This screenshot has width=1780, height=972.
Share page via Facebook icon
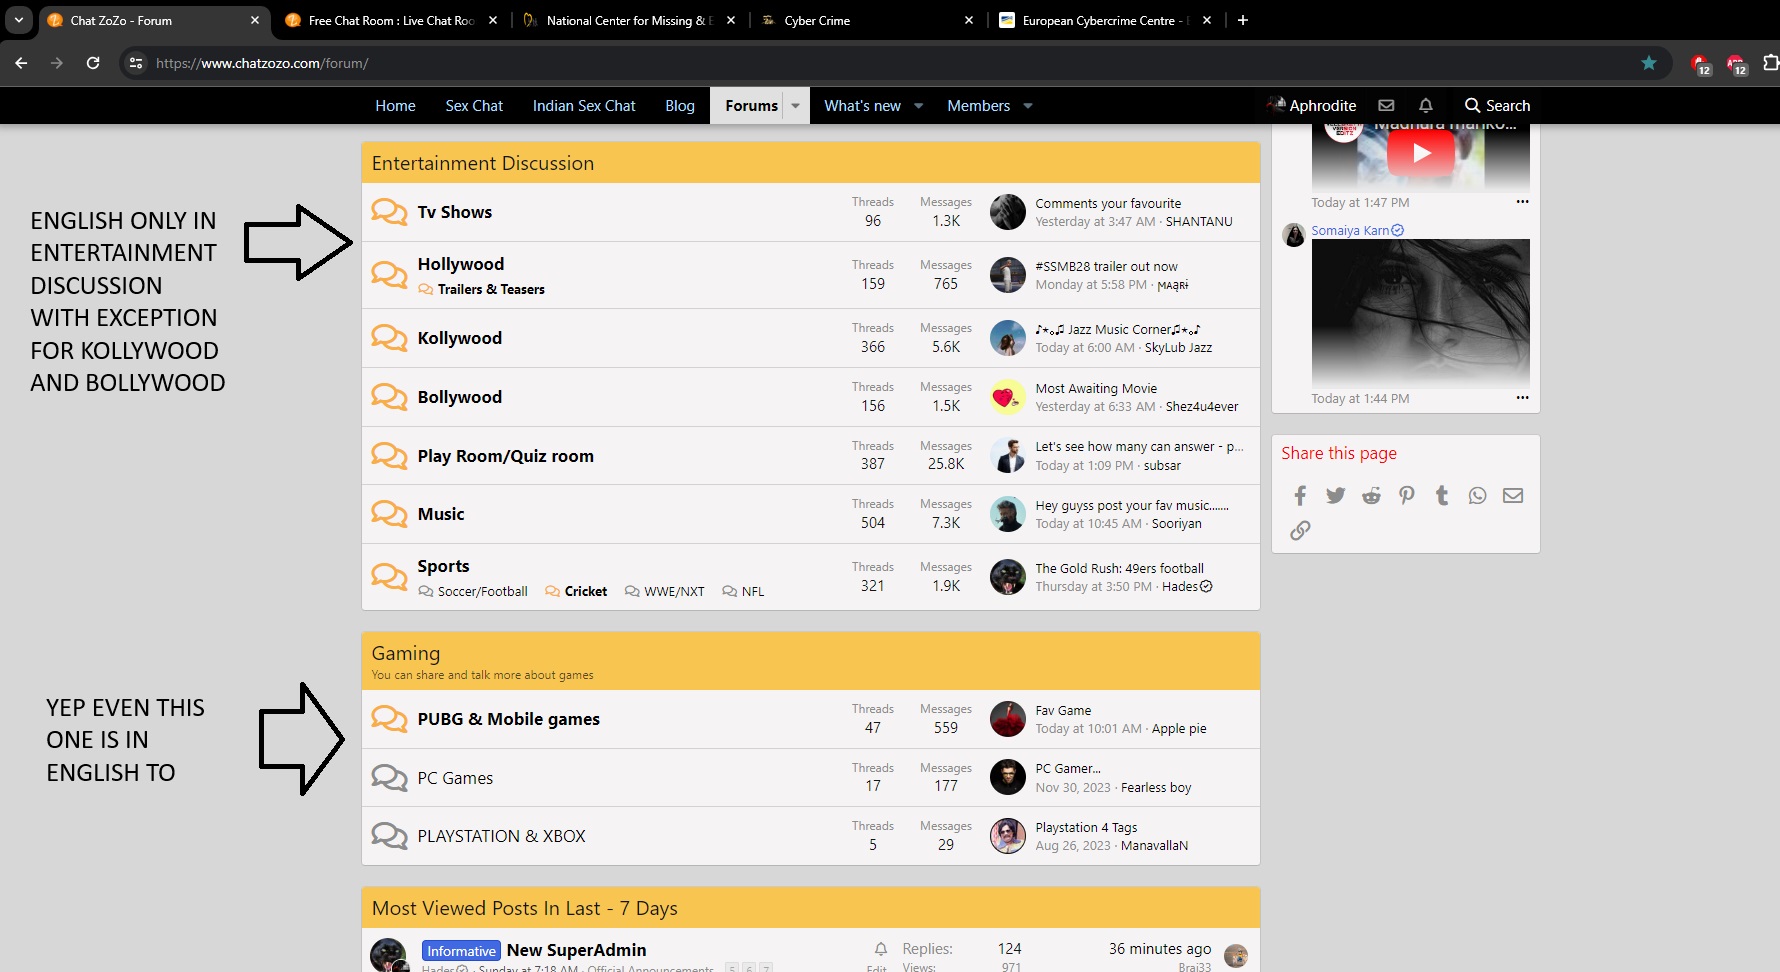click(x=1300, y=496)
